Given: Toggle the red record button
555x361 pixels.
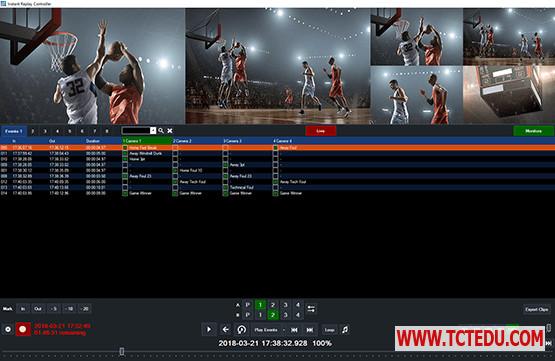Looking at the screenshot, I should [x=23, y=329].
